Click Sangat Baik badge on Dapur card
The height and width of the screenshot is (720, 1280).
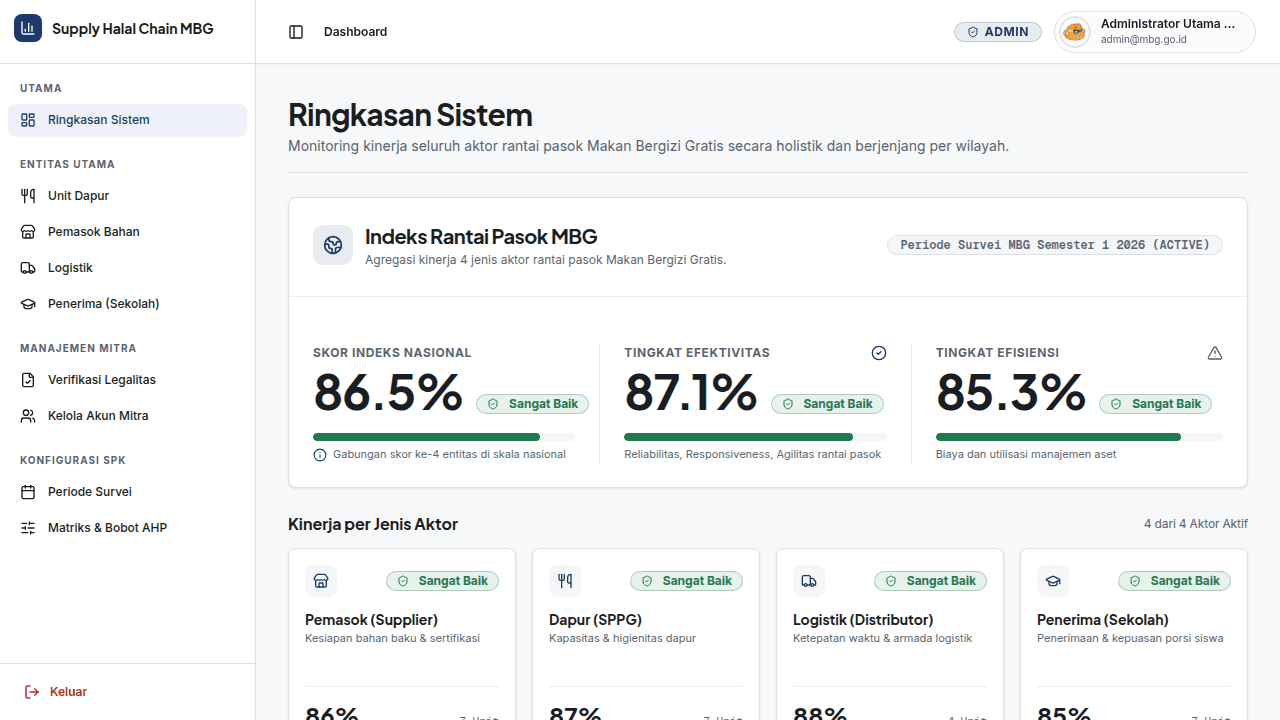[x=686, y=581]
